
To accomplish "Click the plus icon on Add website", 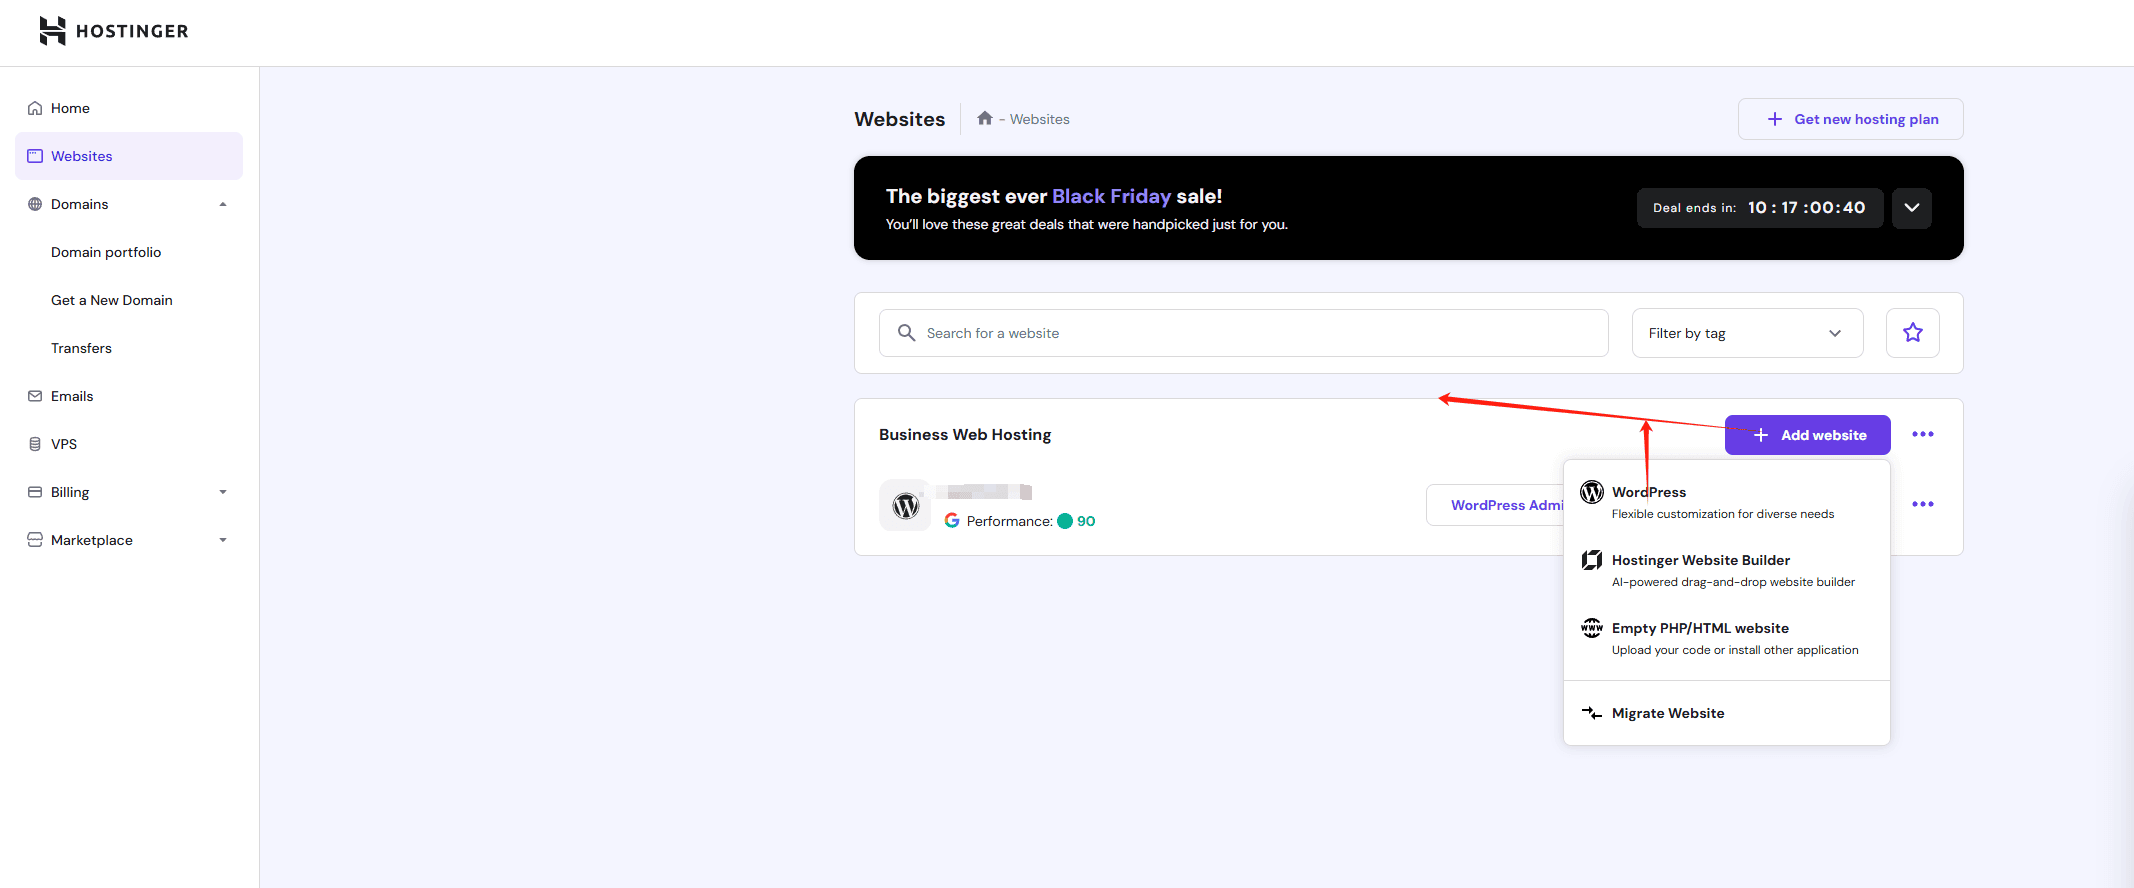I will (1761, 435).
